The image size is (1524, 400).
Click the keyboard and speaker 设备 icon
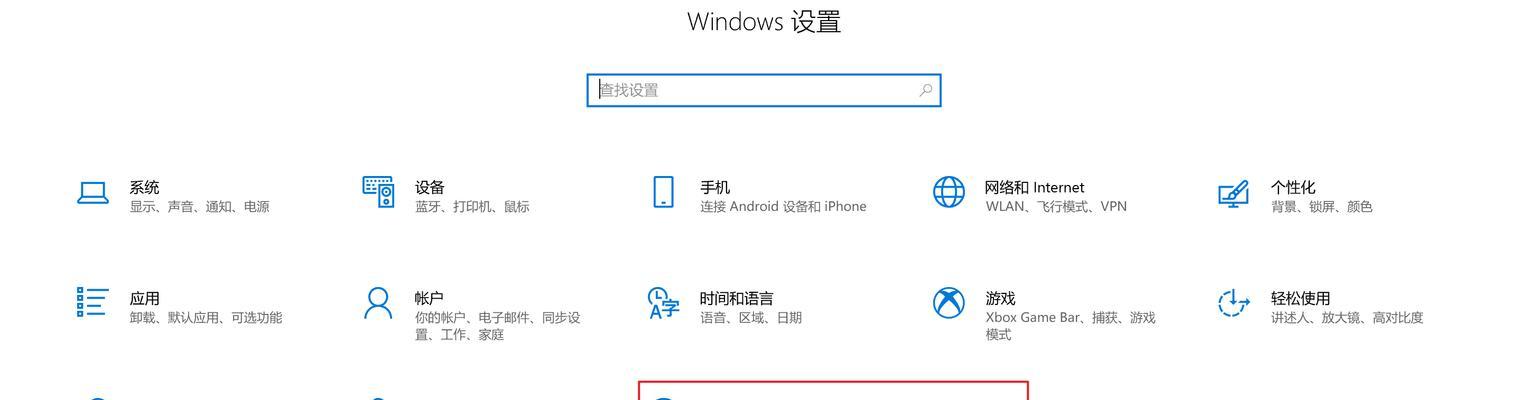coord(378,192)
